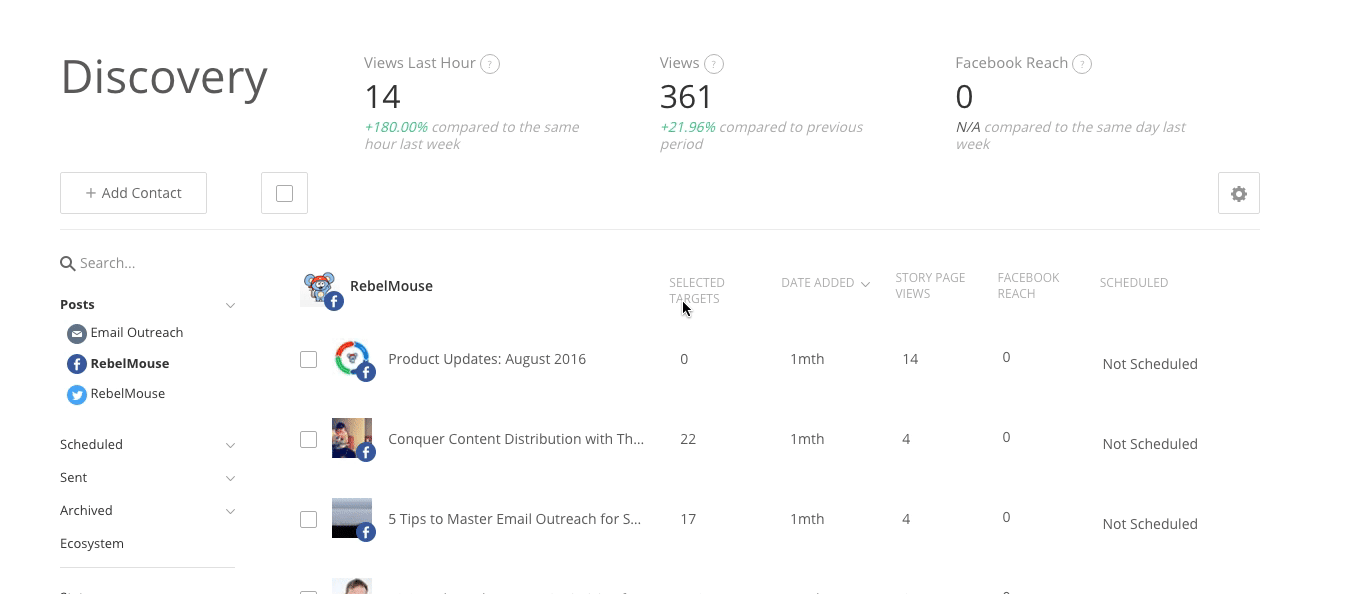
Task: Open the gear settings icon
Action: click(1238, 194)
